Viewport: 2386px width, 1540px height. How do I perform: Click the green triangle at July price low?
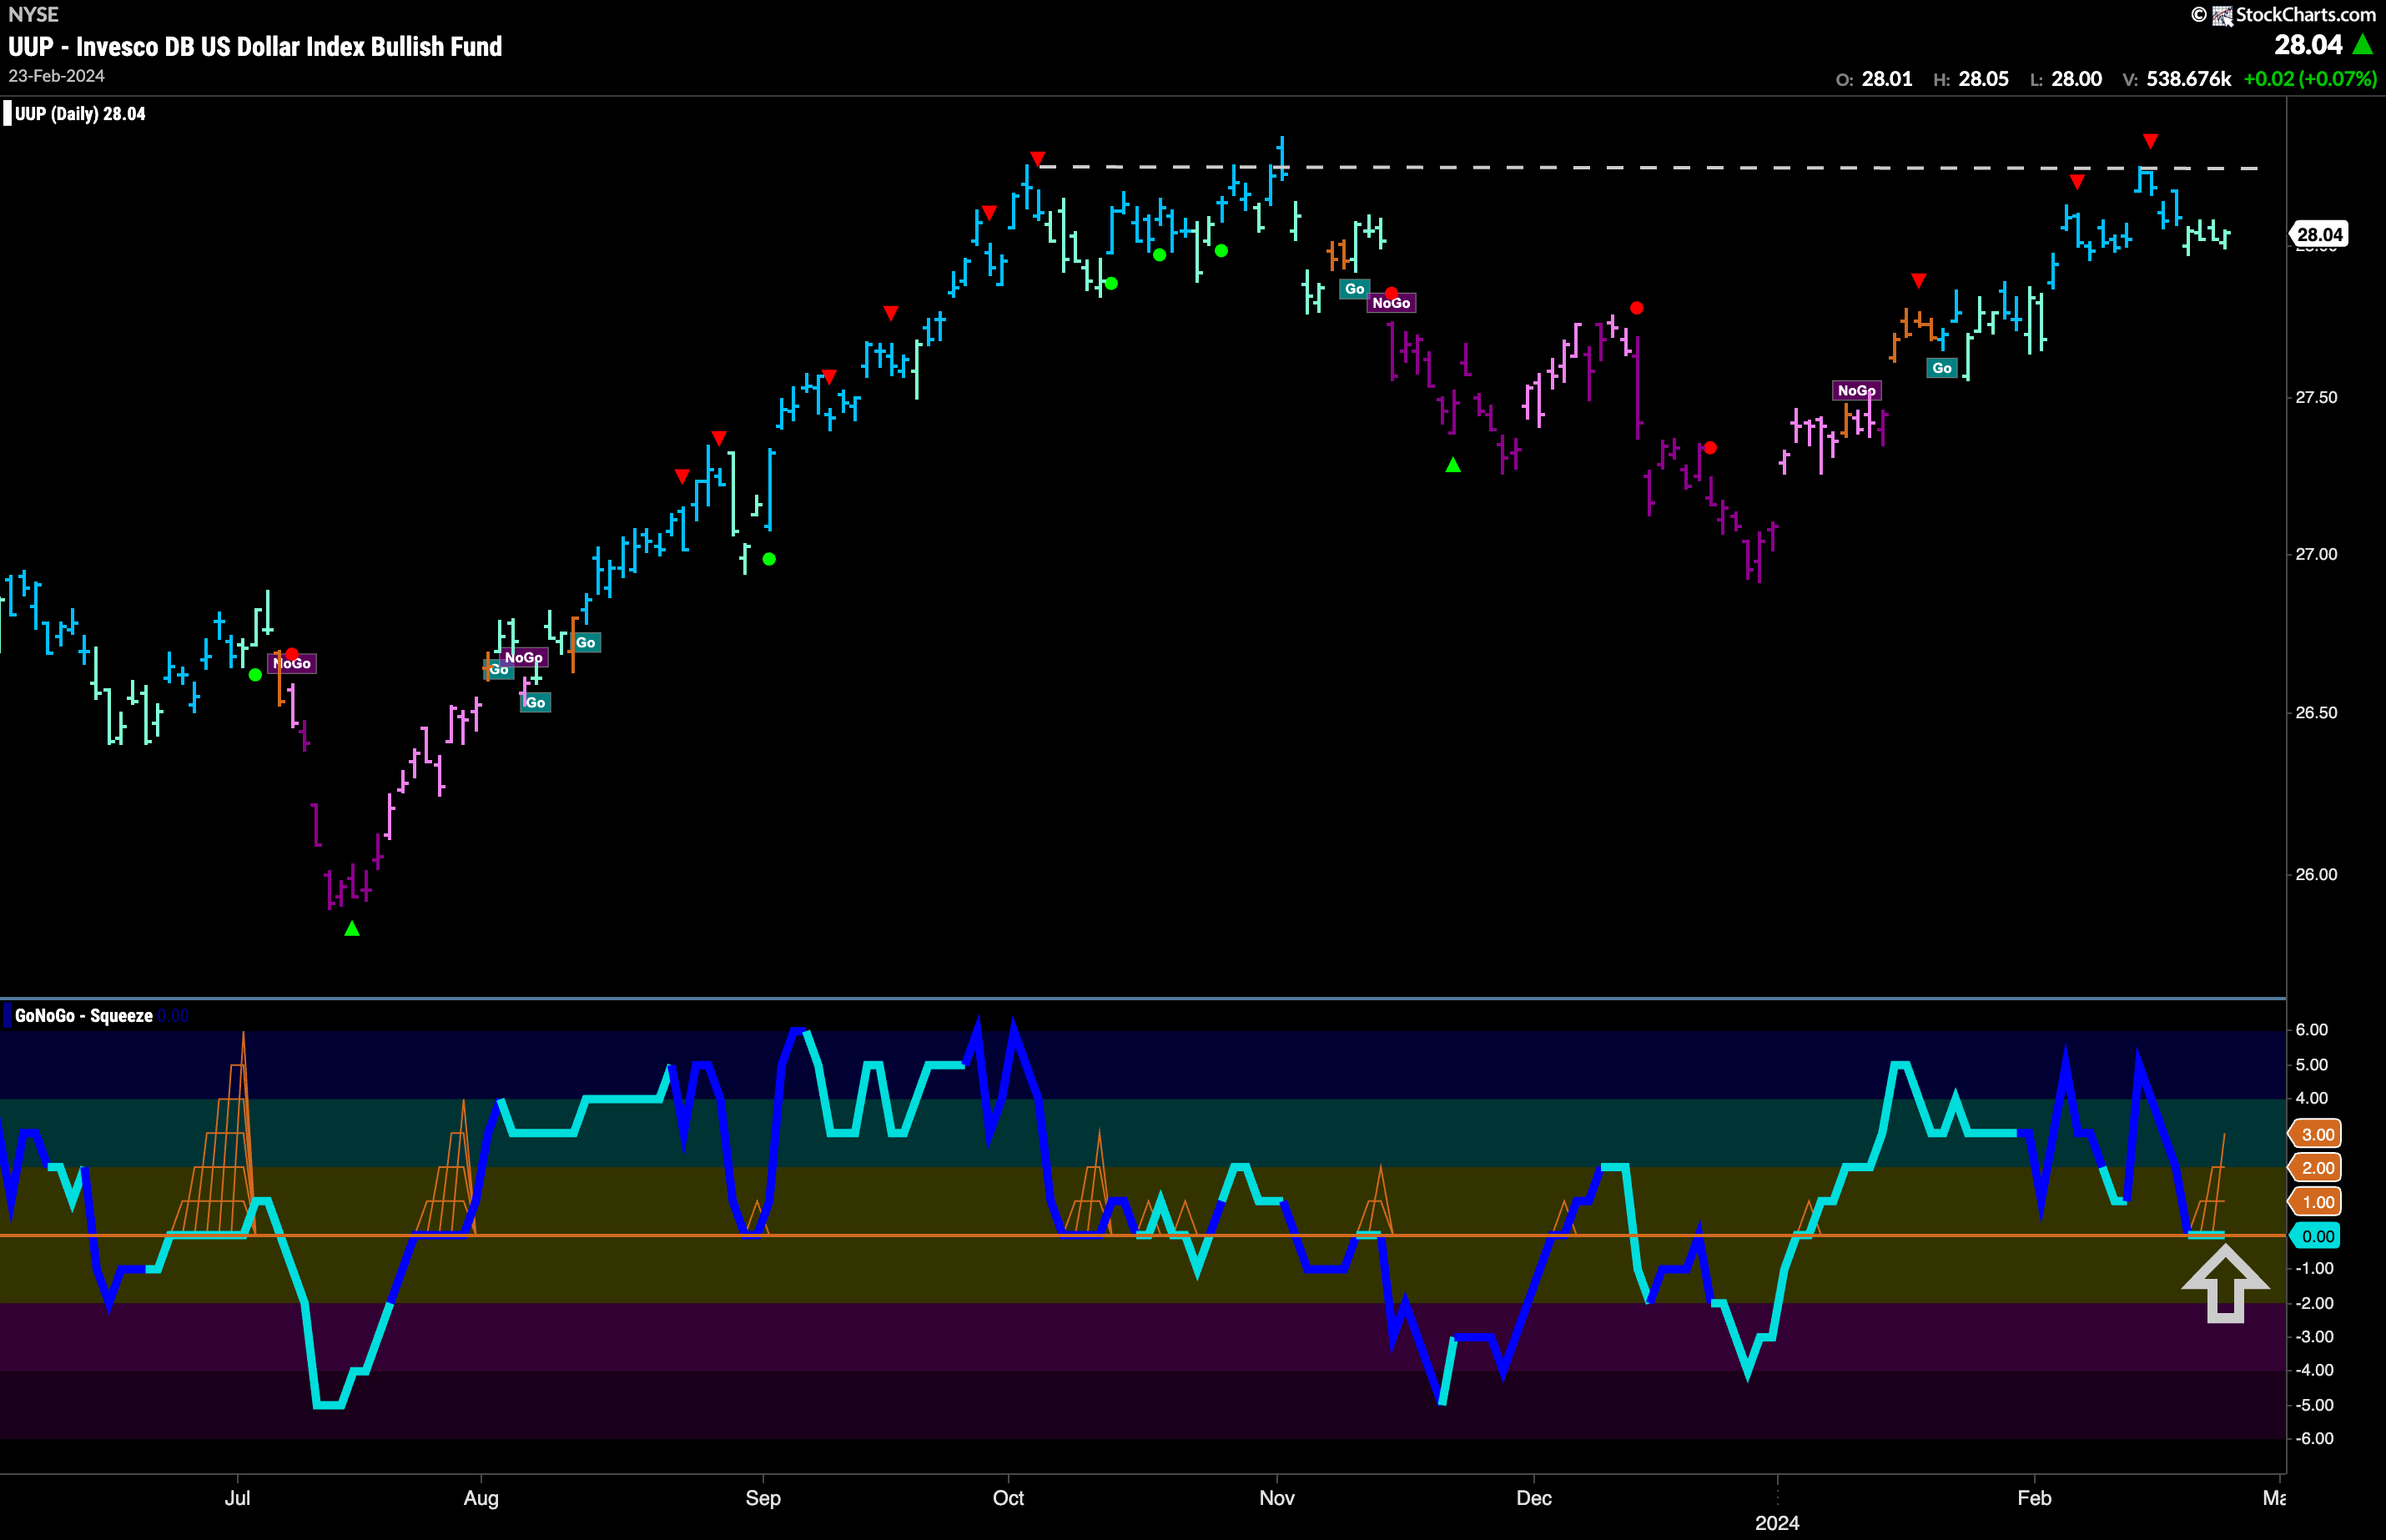coord(352,929)
